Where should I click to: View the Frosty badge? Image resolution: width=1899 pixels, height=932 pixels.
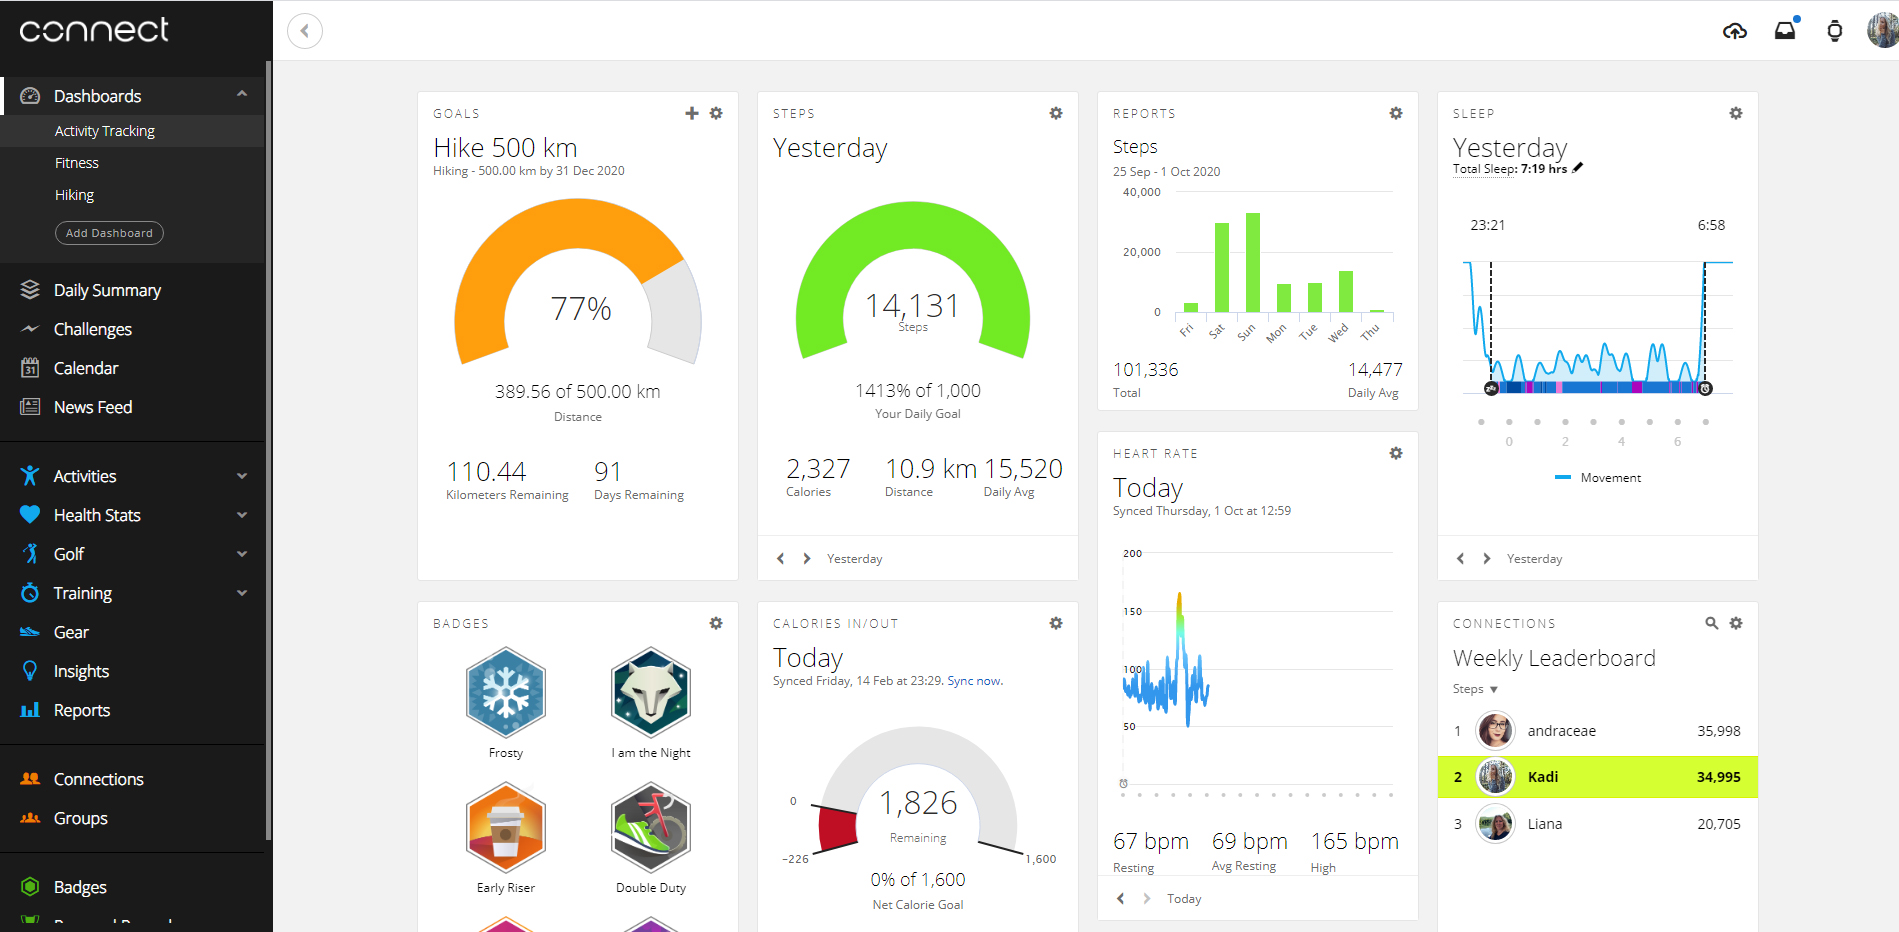click(506, 693)
